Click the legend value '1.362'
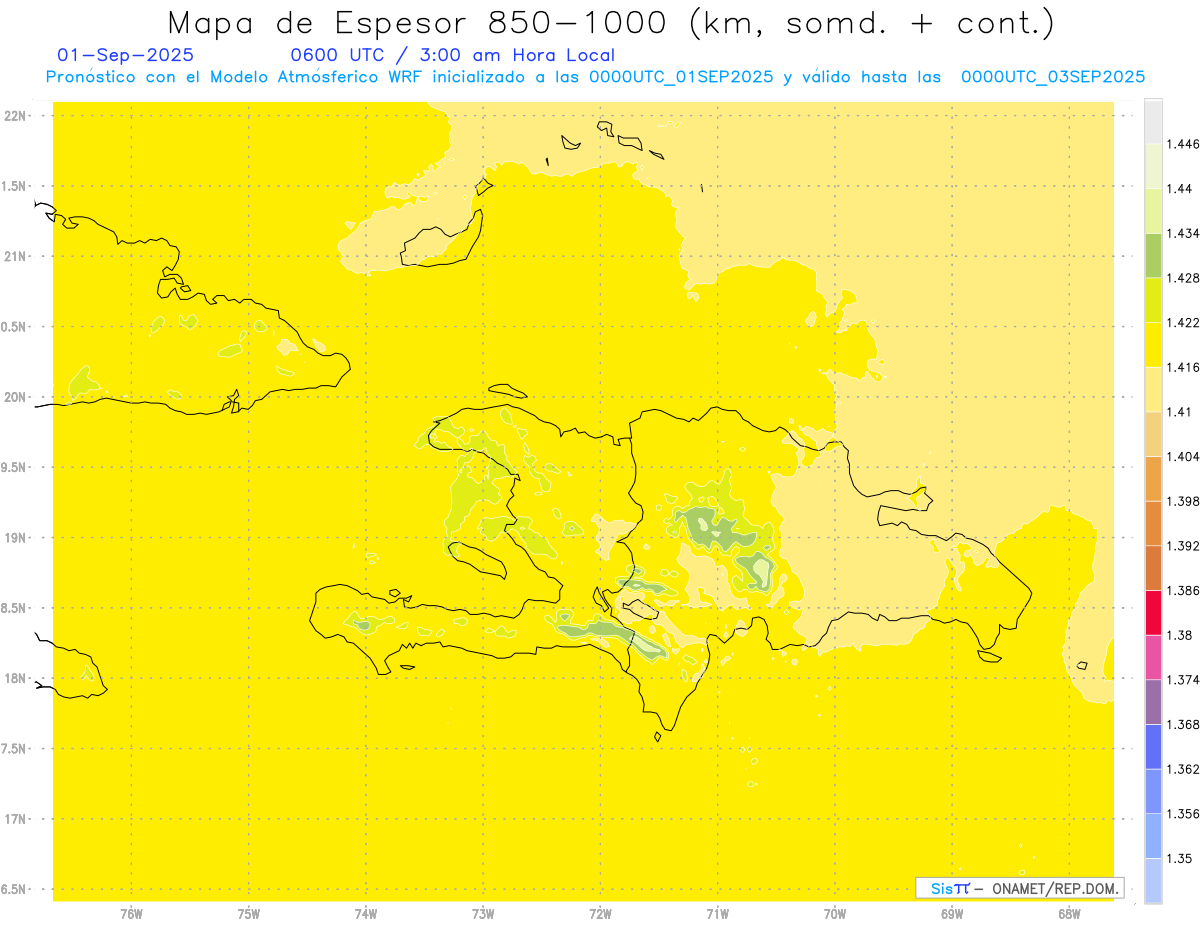The height and width of the screenshot is (927, 1200). (x=1185, y=769)
